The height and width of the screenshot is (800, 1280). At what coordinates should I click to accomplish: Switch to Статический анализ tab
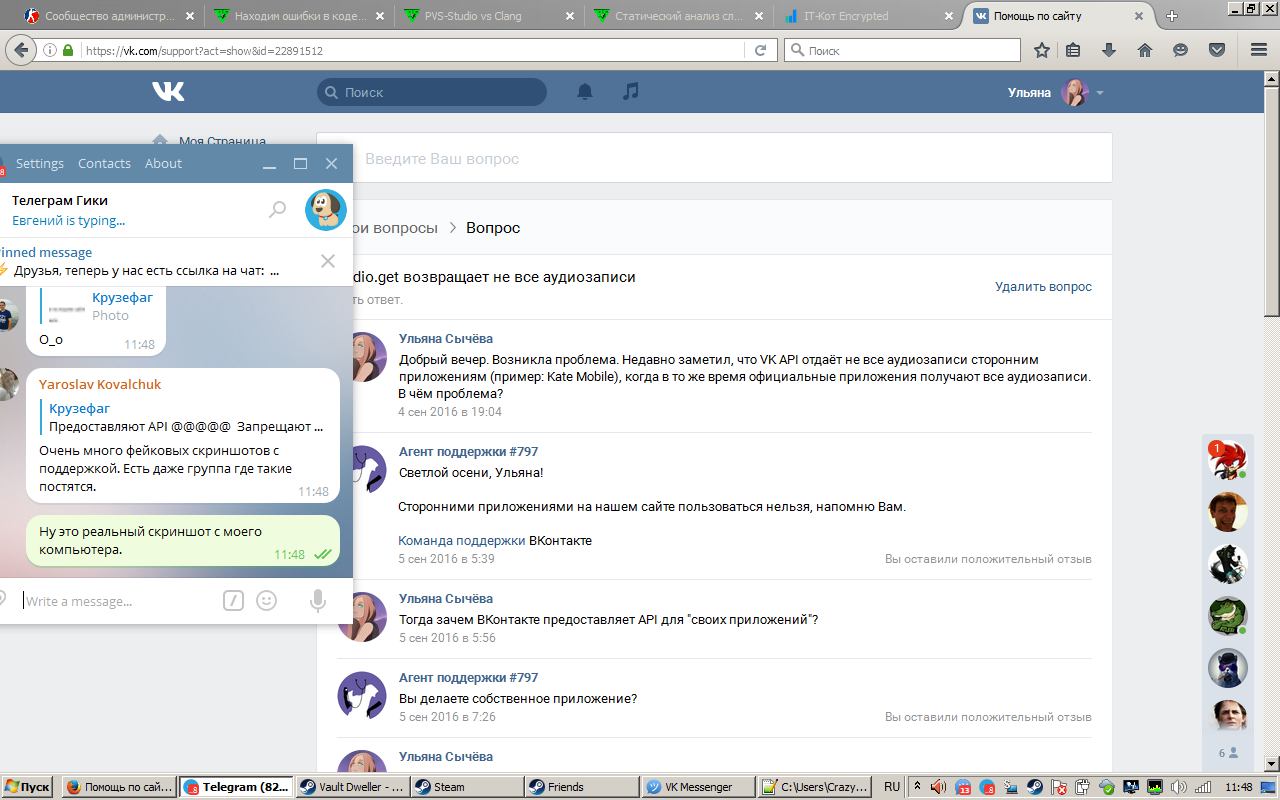tap(679, 16)
